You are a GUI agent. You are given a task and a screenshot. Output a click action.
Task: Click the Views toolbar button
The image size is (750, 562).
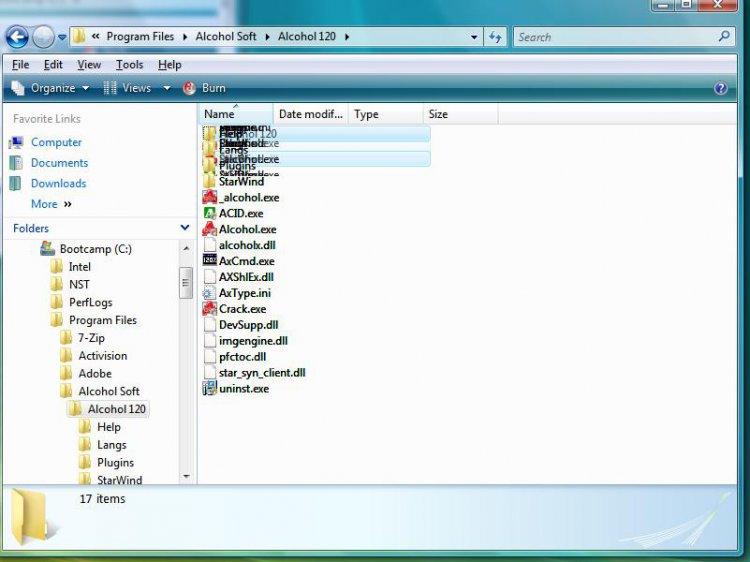(127, 88)
